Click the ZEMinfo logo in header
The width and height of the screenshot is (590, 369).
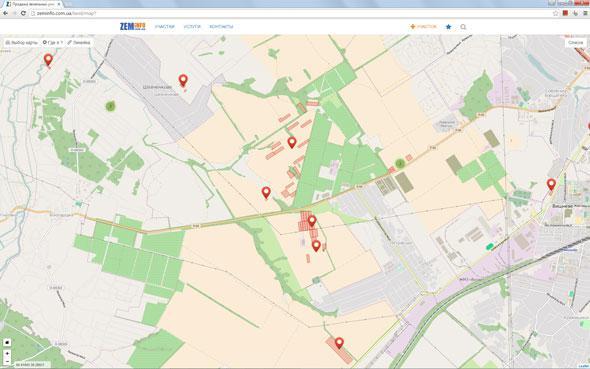(x=132, y=26)
